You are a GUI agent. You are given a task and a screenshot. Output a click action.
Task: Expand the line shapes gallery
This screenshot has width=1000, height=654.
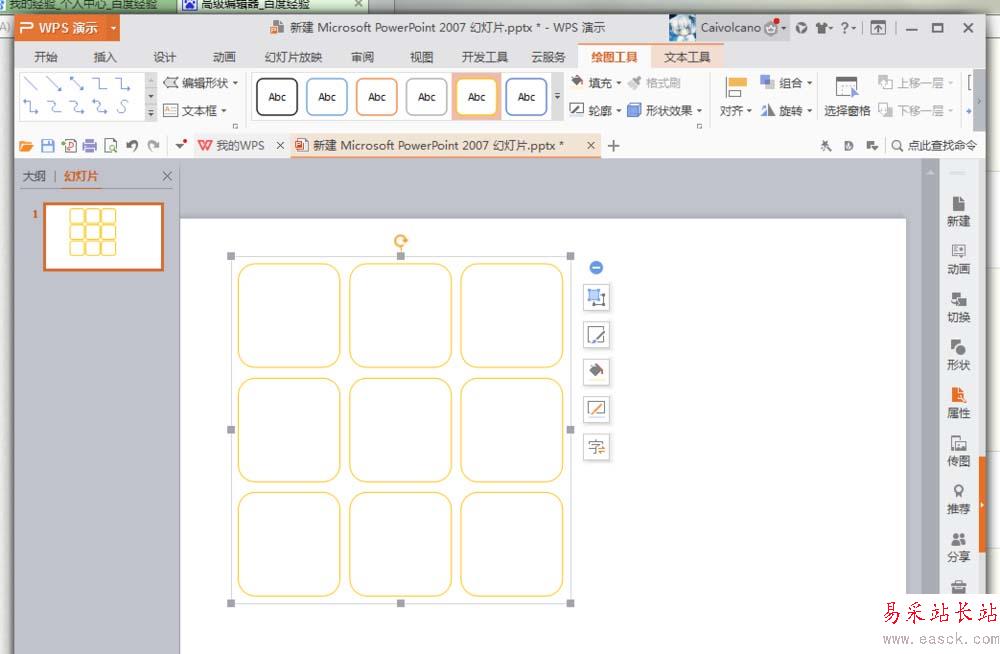pyautogui.click(x=151, y=113)
